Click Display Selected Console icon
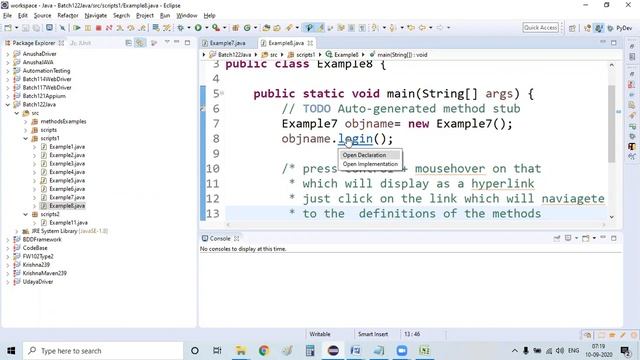 point(568,238)
